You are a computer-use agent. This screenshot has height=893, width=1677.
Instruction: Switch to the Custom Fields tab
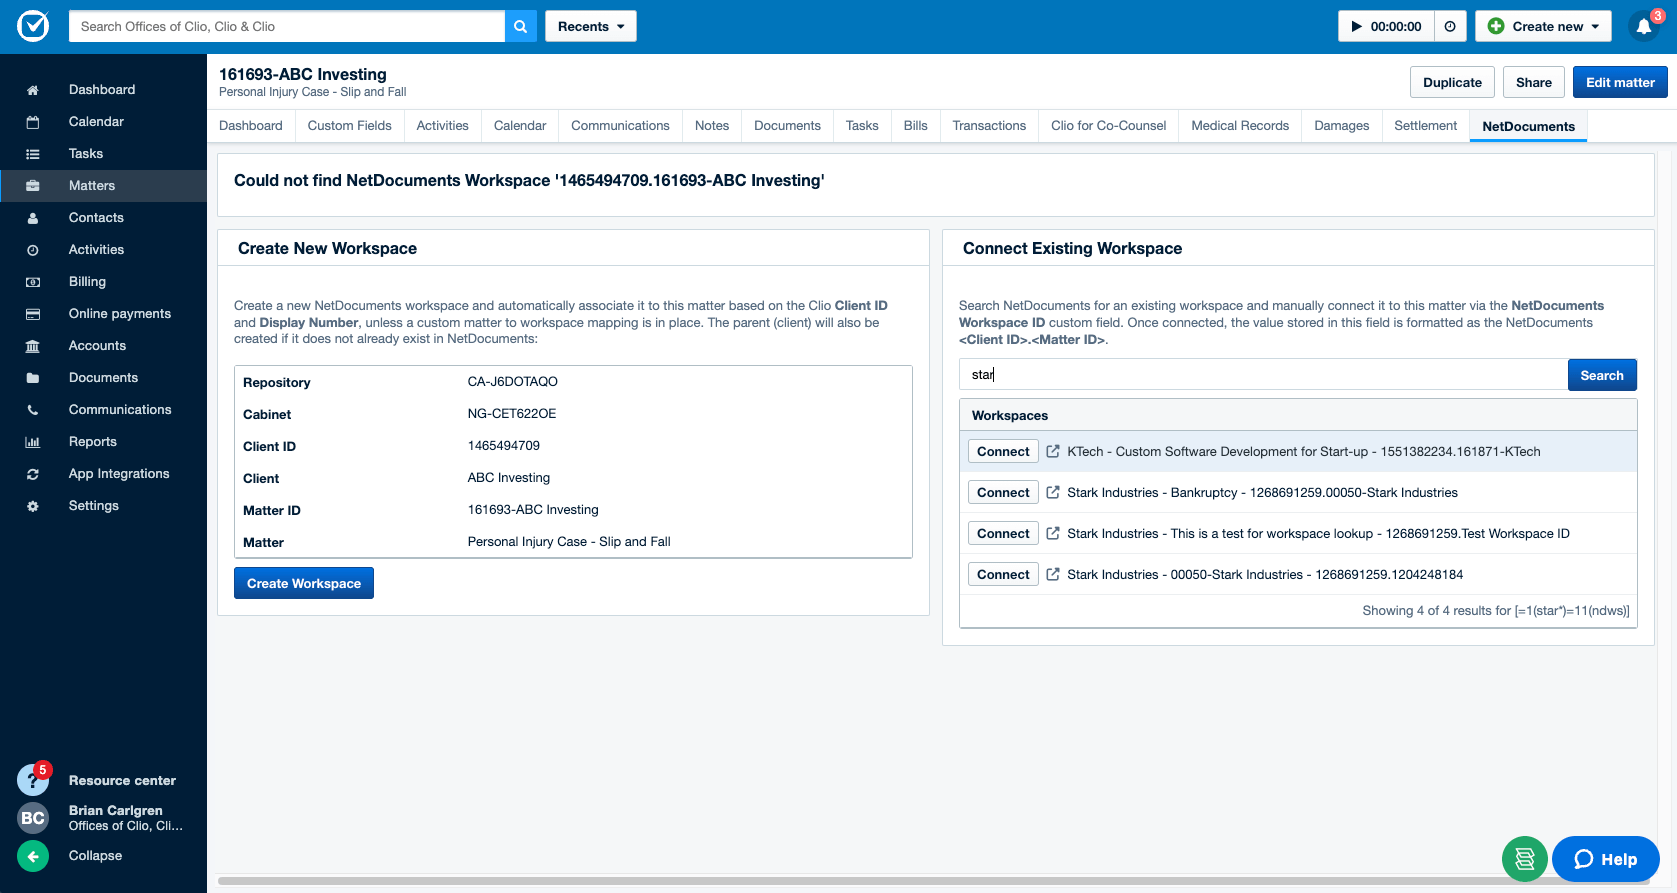click(350, 125)
